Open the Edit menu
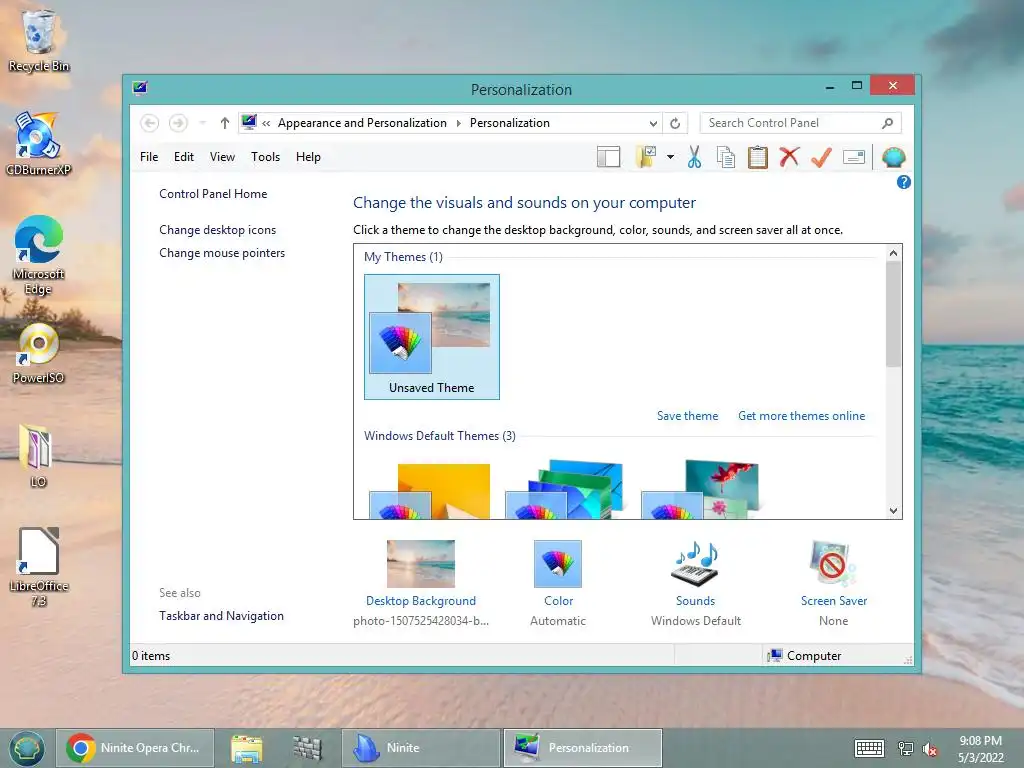 (x=184, y=157)
